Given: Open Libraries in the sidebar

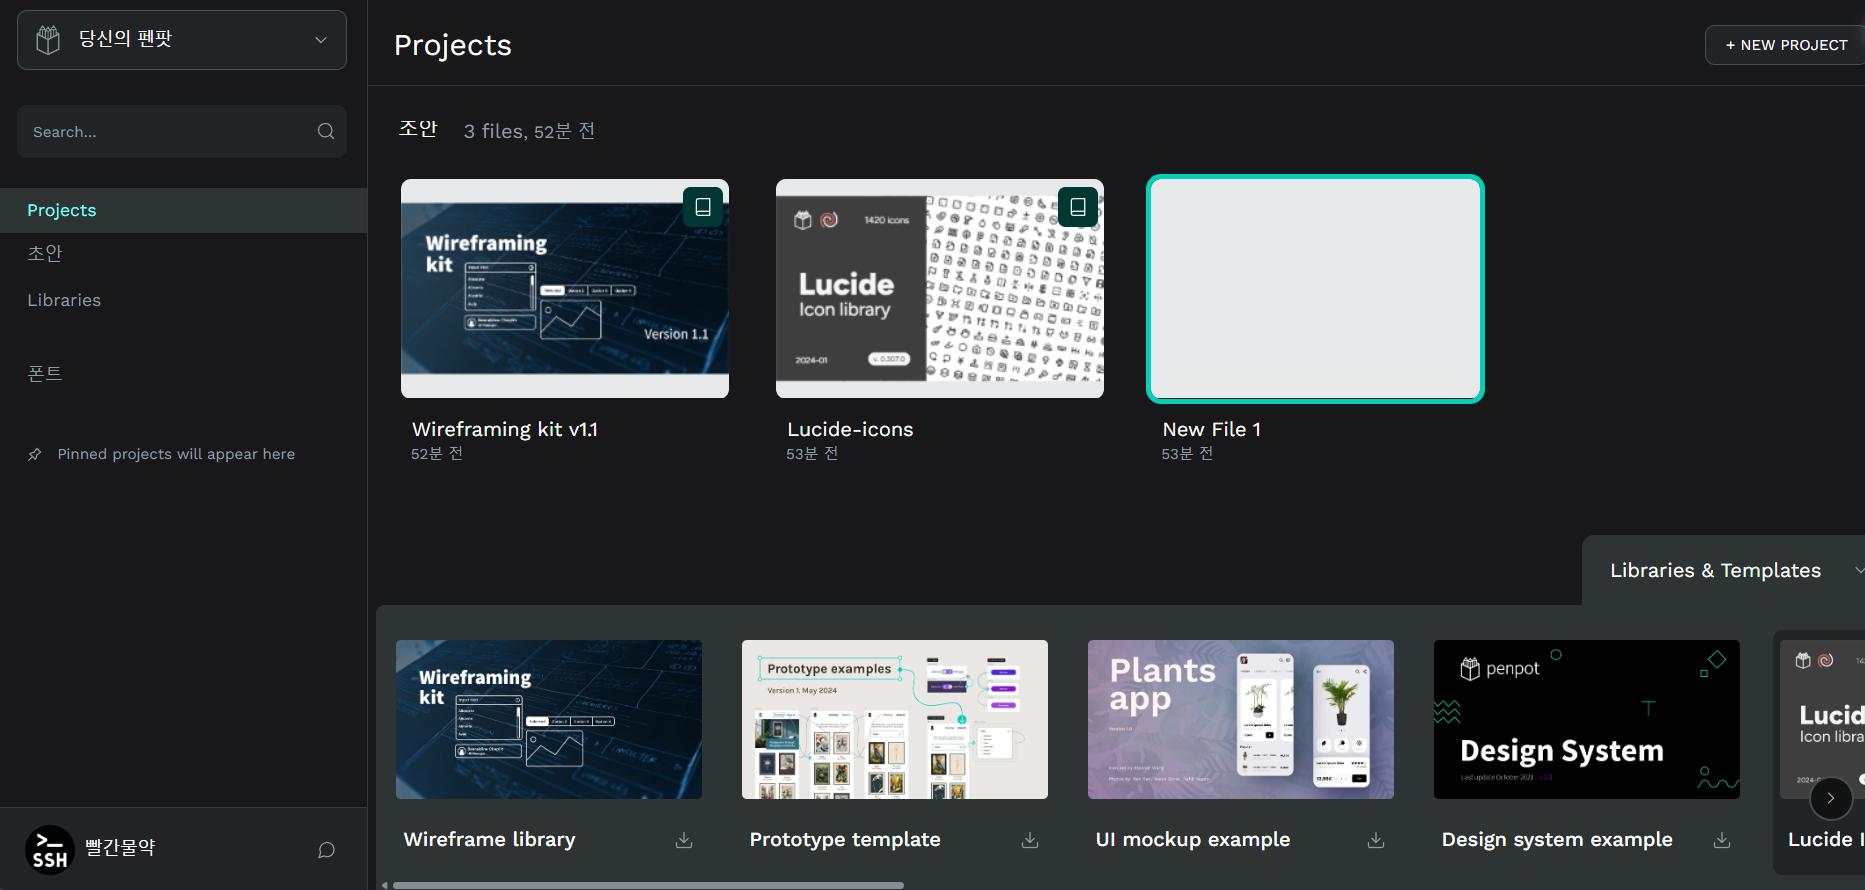Looking at the screenshot, I should [64, 300].
